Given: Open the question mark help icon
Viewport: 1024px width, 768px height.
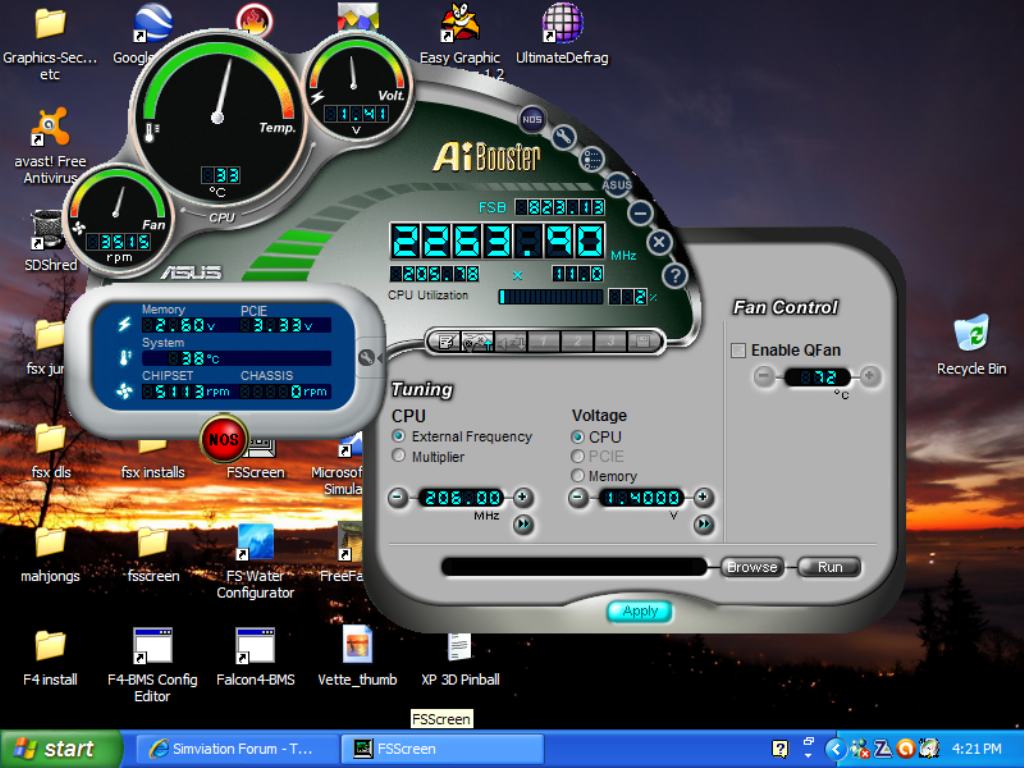Looking at the screenshot, I should pos(676,275).
